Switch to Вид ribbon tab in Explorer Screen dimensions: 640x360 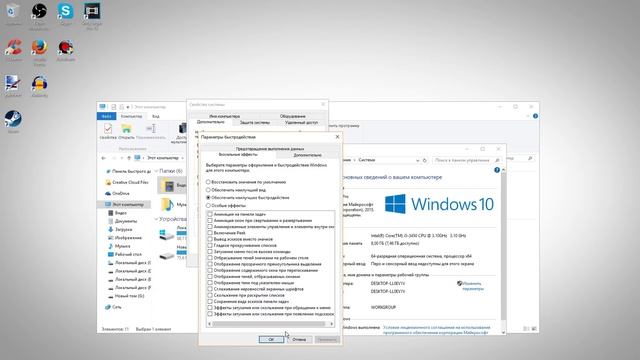(156, 116)
